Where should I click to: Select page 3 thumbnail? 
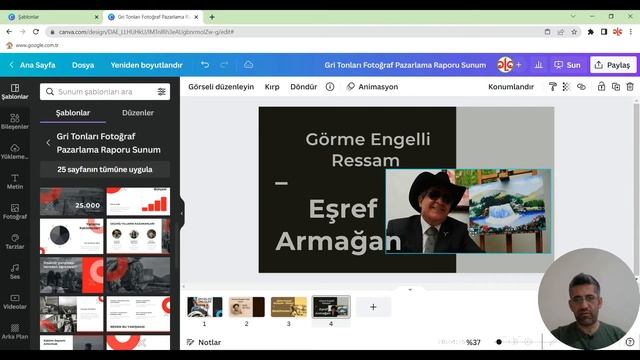[x=289, y=307]
